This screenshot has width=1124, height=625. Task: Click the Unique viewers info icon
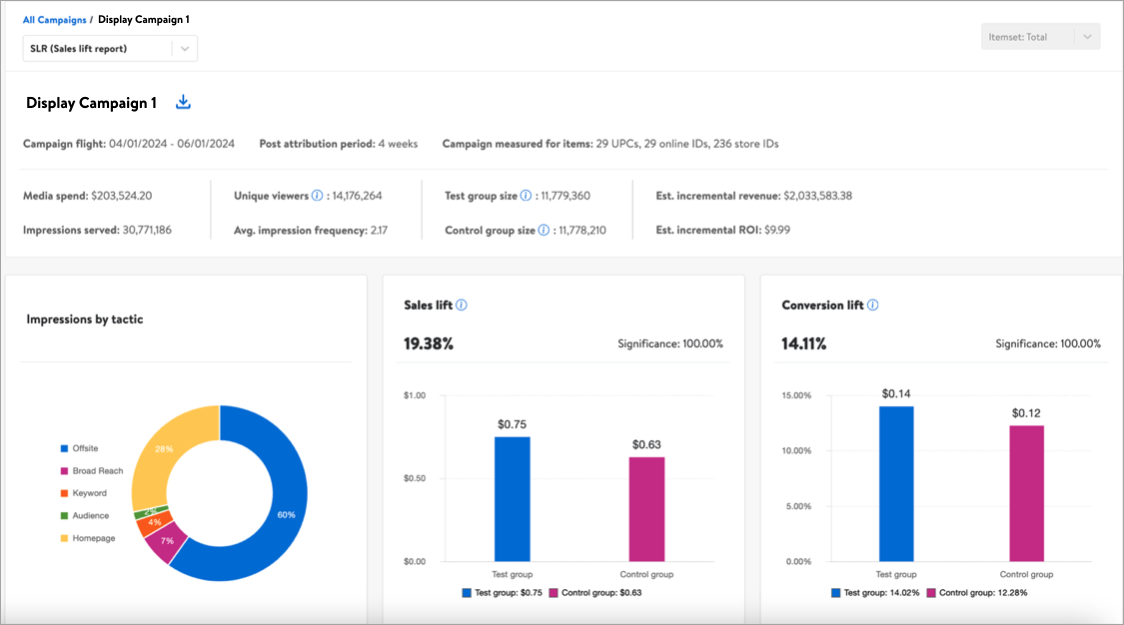[317, 197]
